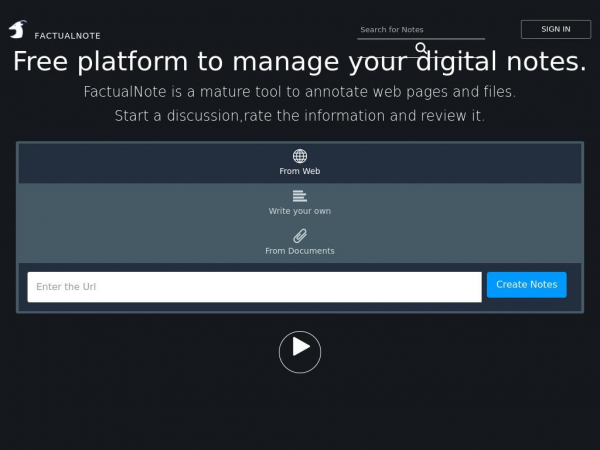The width and height of the screenshot is (600, 450).
Task: Open the From Documents tab
Action: tap(300, 243)
